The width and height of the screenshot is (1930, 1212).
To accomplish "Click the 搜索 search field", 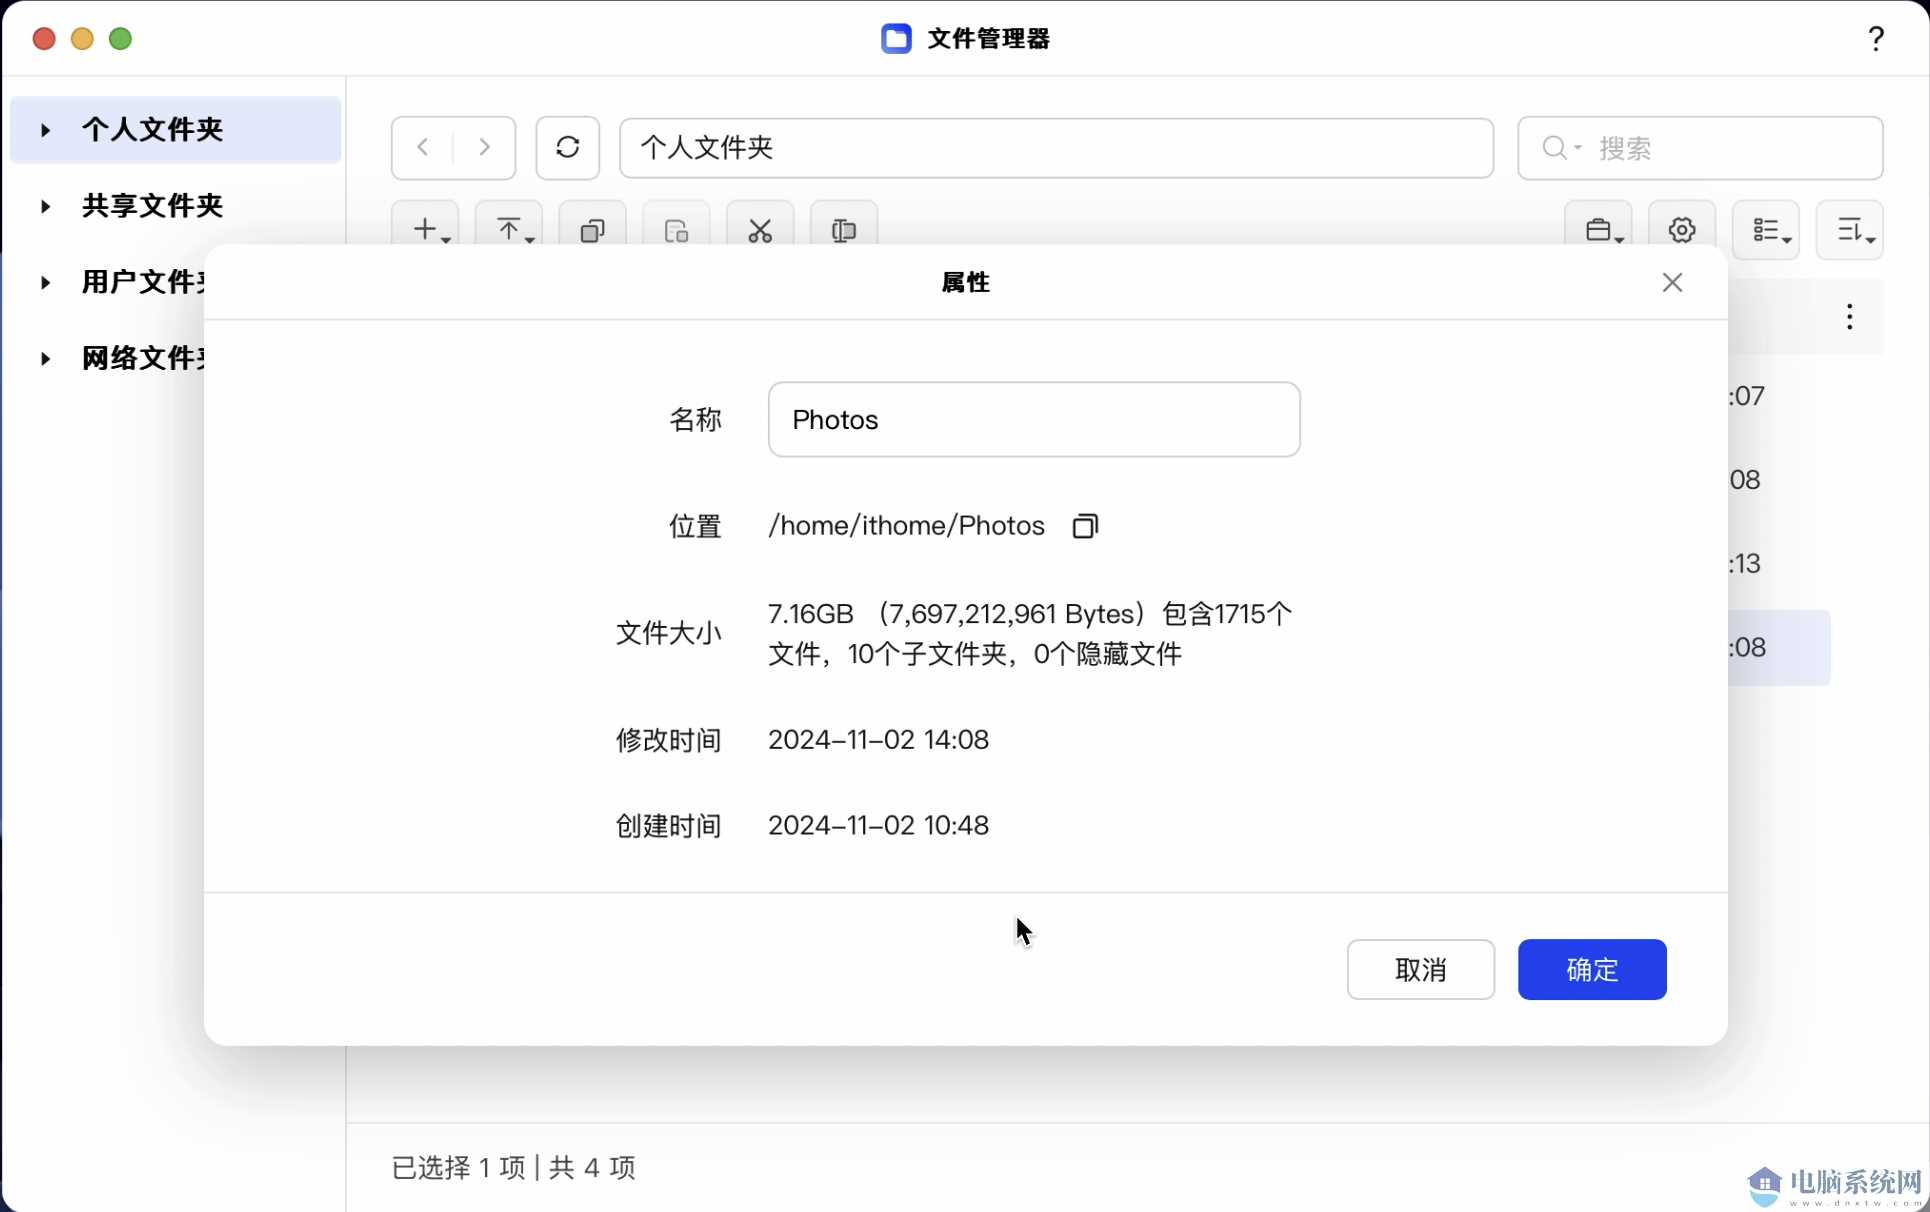I will pyautogui.click(x=1700, y=148).
